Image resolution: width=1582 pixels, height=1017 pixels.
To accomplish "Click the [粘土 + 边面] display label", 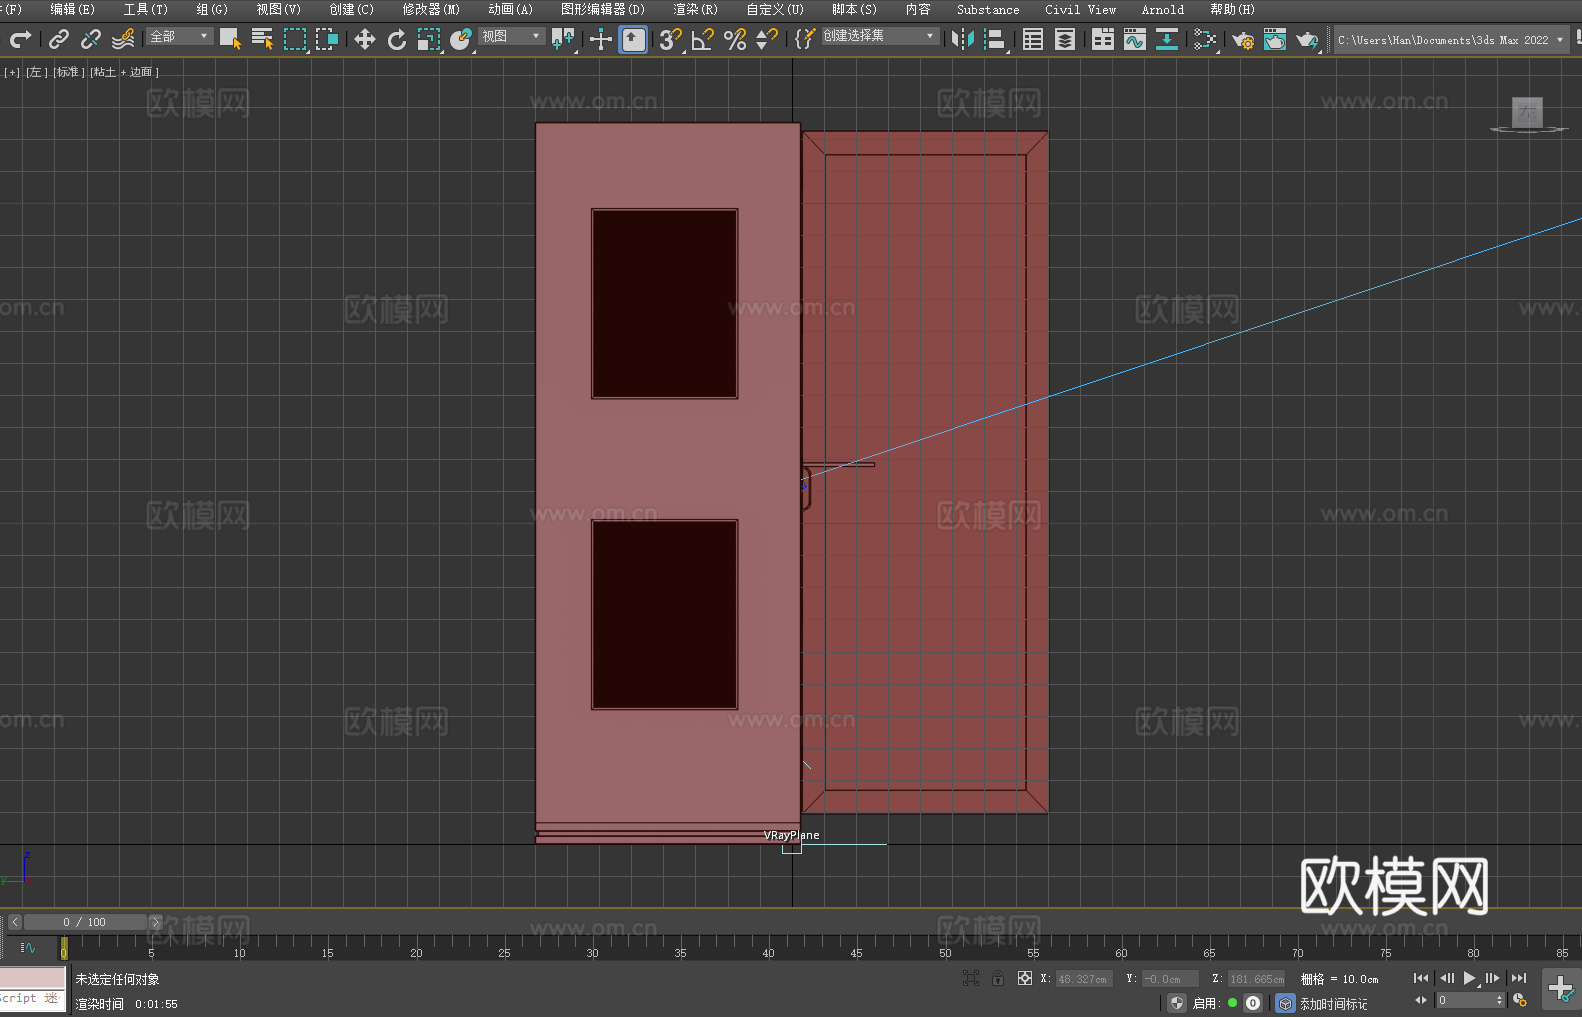I will (x=124, y=72).
